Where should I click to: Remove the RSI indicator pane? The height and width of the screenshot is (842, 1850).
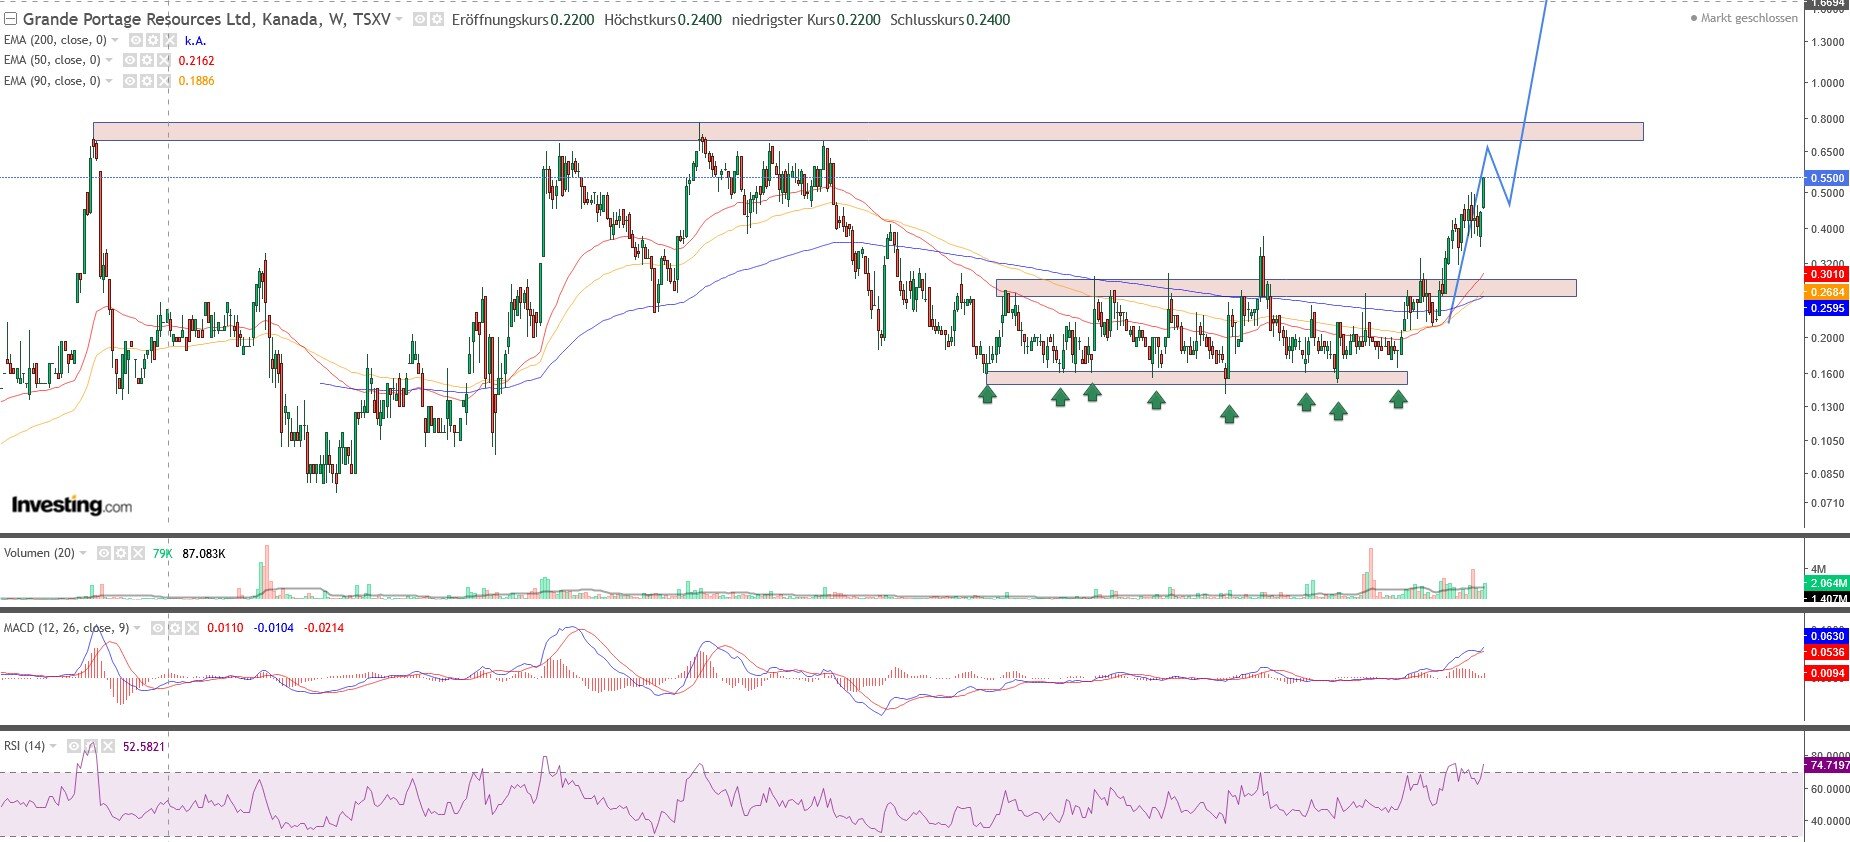(x=107, y=746)
